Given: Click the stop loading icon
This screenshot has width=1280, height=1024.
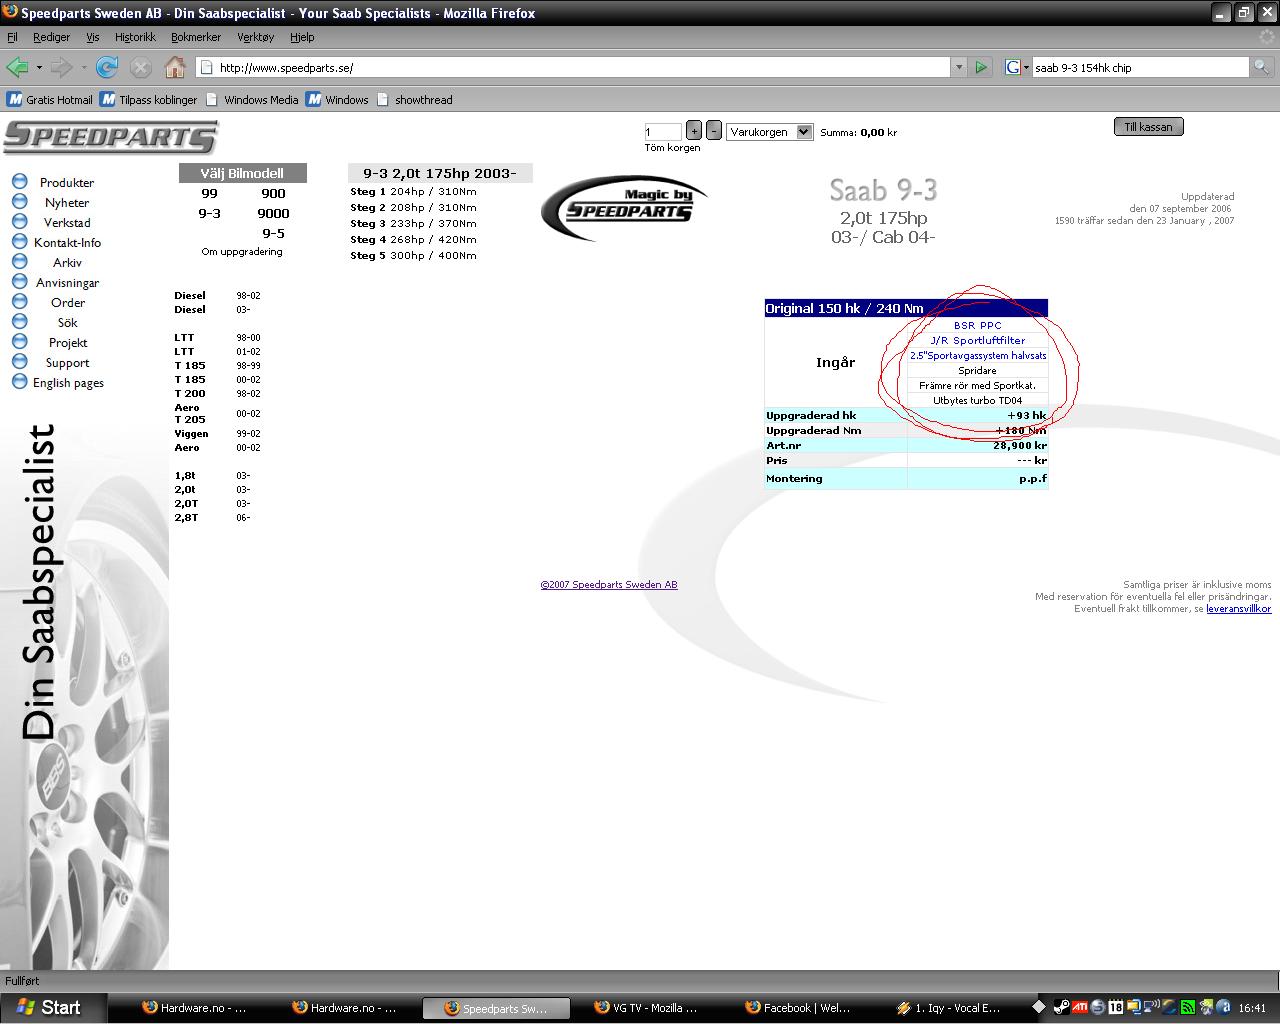Looking at the screenshot, I should pos(141,67).
